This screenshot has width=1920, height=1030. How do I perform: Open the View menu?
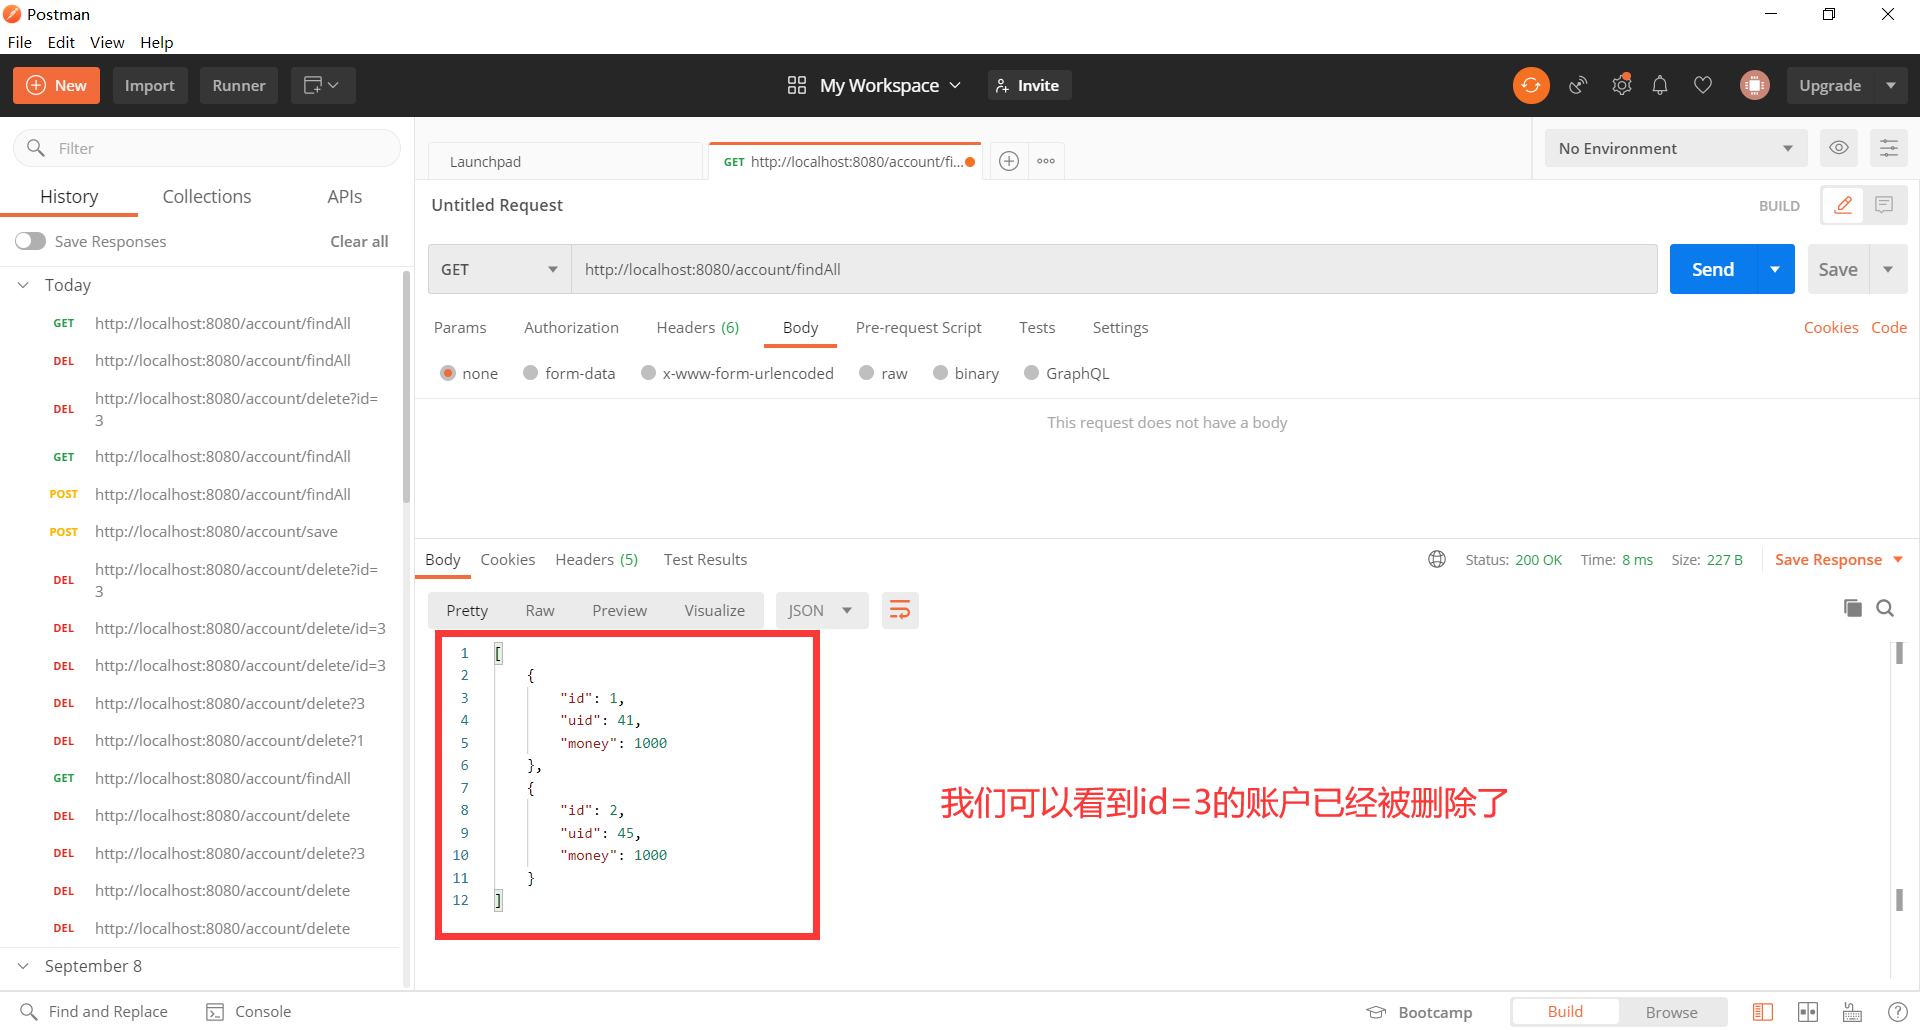[107, 42]
